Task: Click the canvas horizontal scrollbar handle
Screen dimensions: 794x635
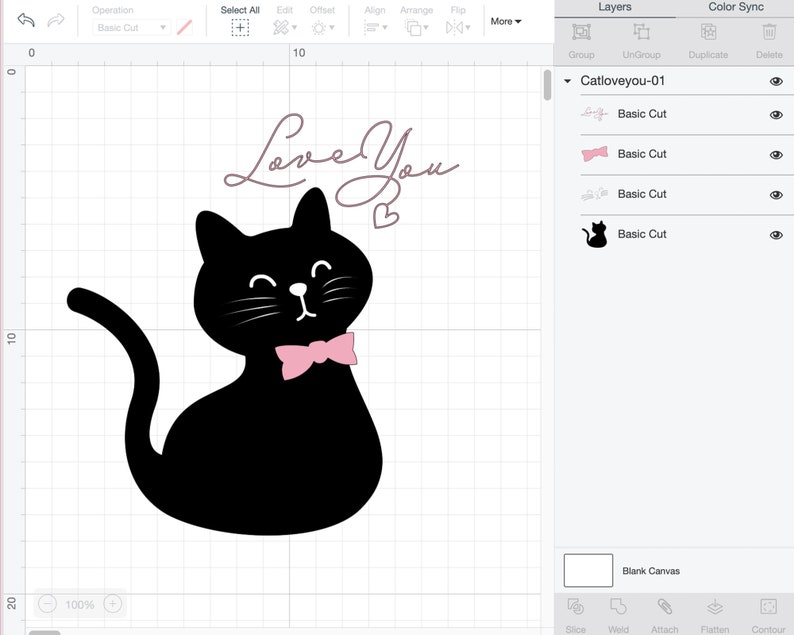Action: [45, 632]
